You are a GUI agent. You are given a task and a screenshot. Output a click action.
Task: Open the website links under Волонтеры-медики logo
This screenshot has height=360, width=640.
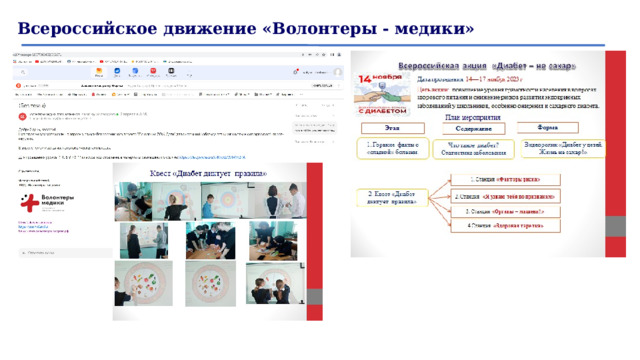[x=43, y=227]
